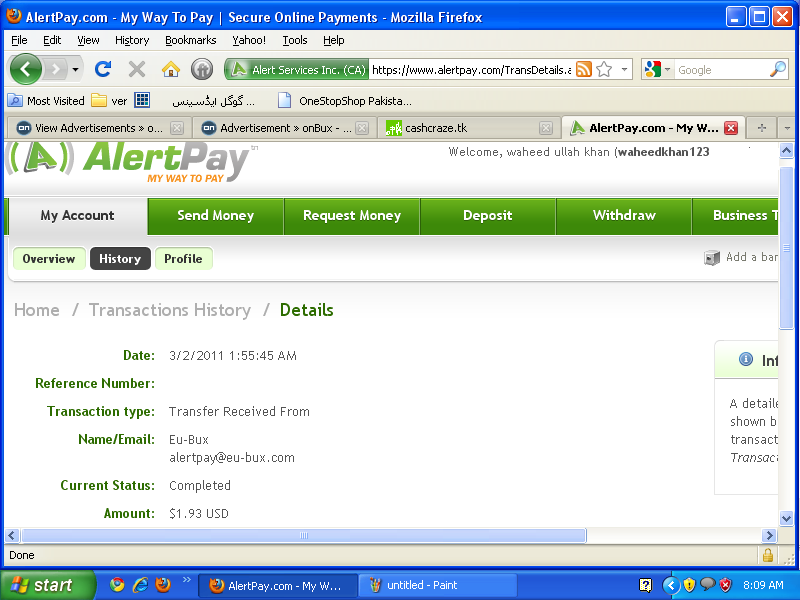Open the Edit menu

[52, 40]
